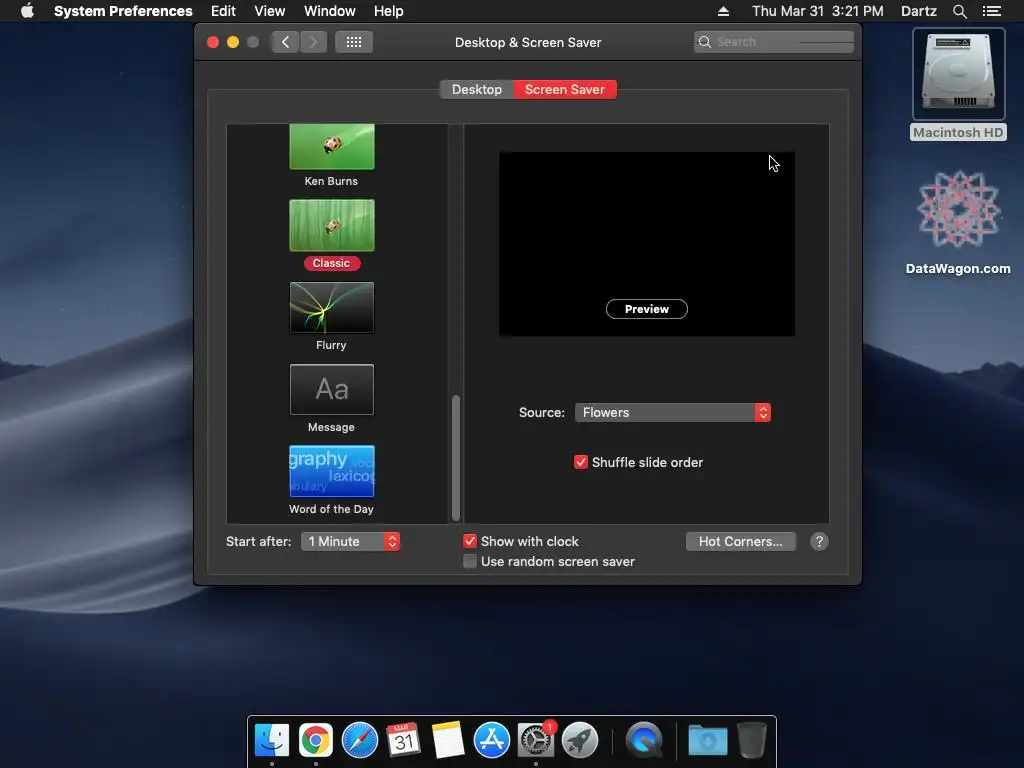This screenshot has width=1024, height=768.
Task: Open the Help menu
Action: [389, 11]
